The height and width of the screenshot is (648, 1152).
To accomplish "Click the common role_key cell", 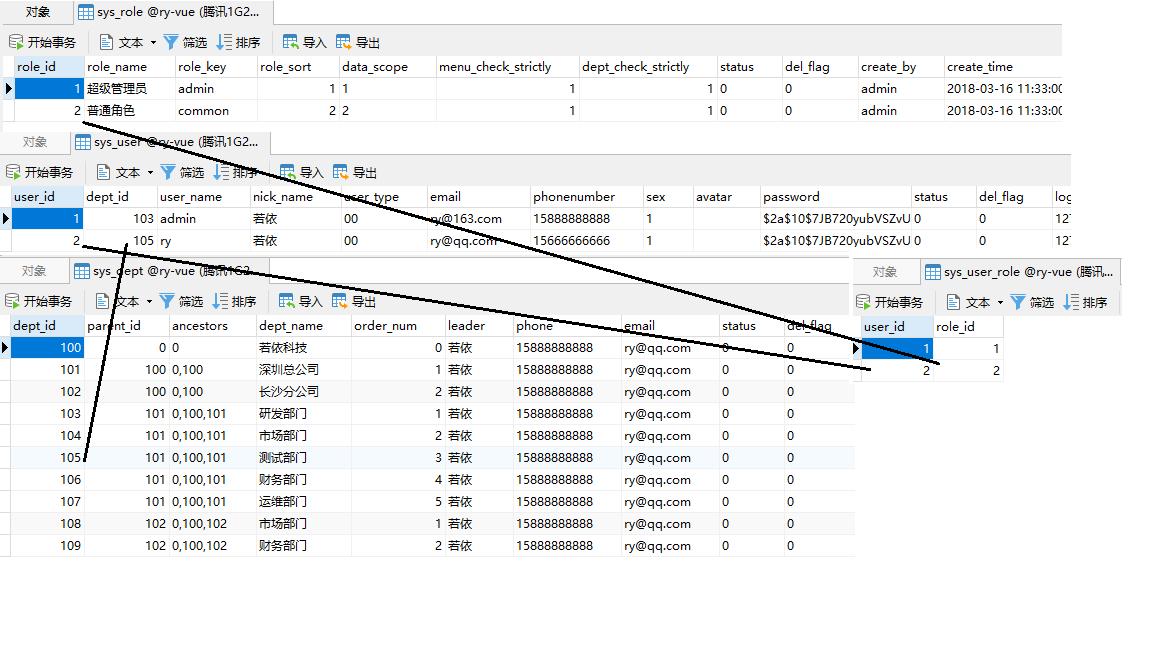I will click(x=216, y=111).
